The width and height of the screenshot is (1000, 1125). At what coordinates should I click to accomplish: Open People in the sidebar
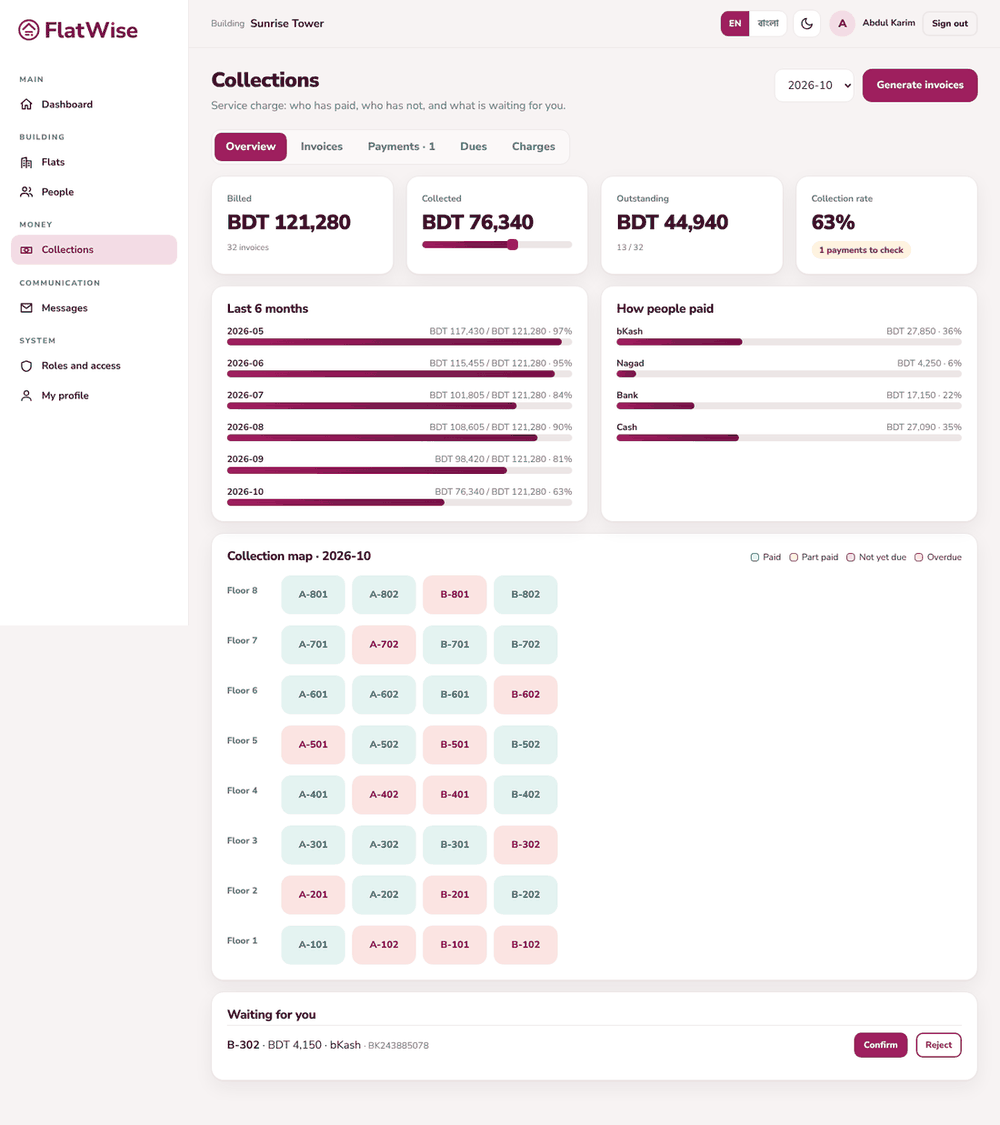tap(94, 192)
